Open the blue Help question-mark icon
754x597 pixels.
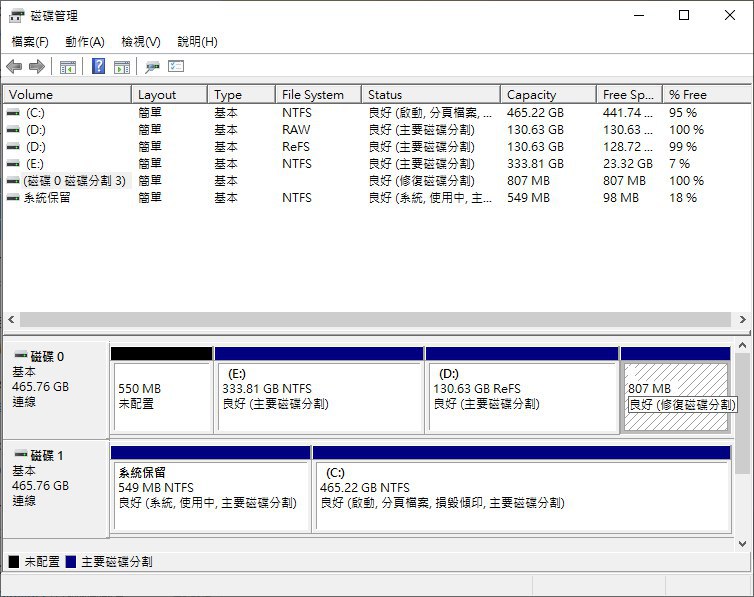point(98,66)
